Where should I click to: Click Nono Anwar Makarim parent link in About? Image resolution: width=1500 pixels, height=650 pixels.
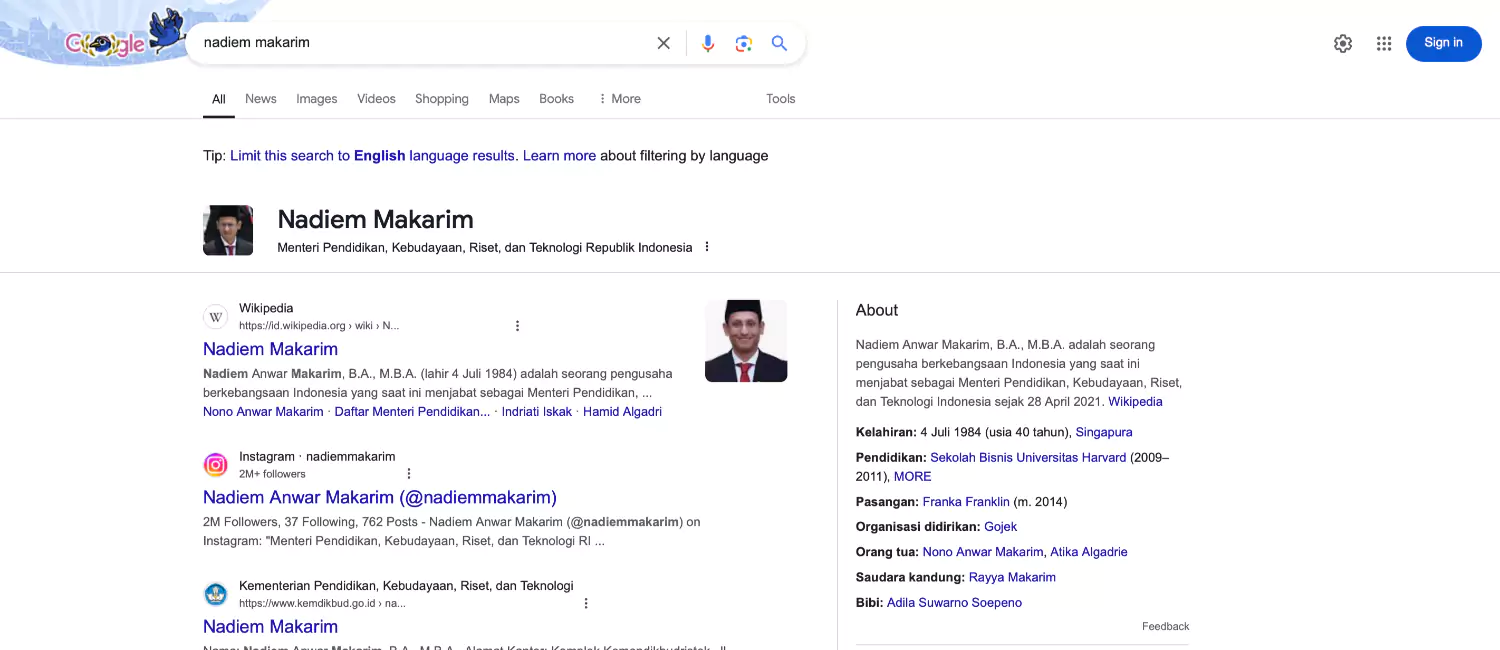pos(983,552)
